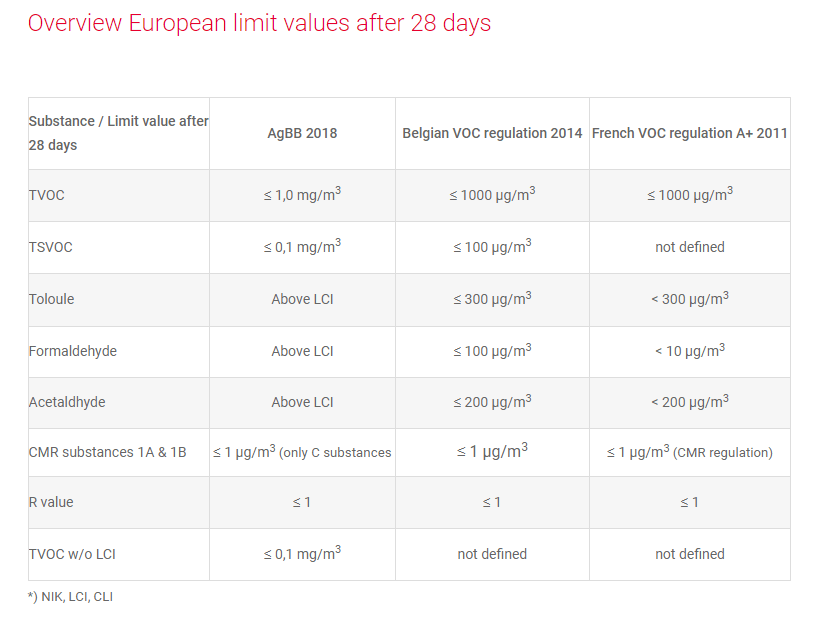This screenshot has width=832, height=620.
Task: Click the Acetaldhyde row label
Action: pos(67,402)
